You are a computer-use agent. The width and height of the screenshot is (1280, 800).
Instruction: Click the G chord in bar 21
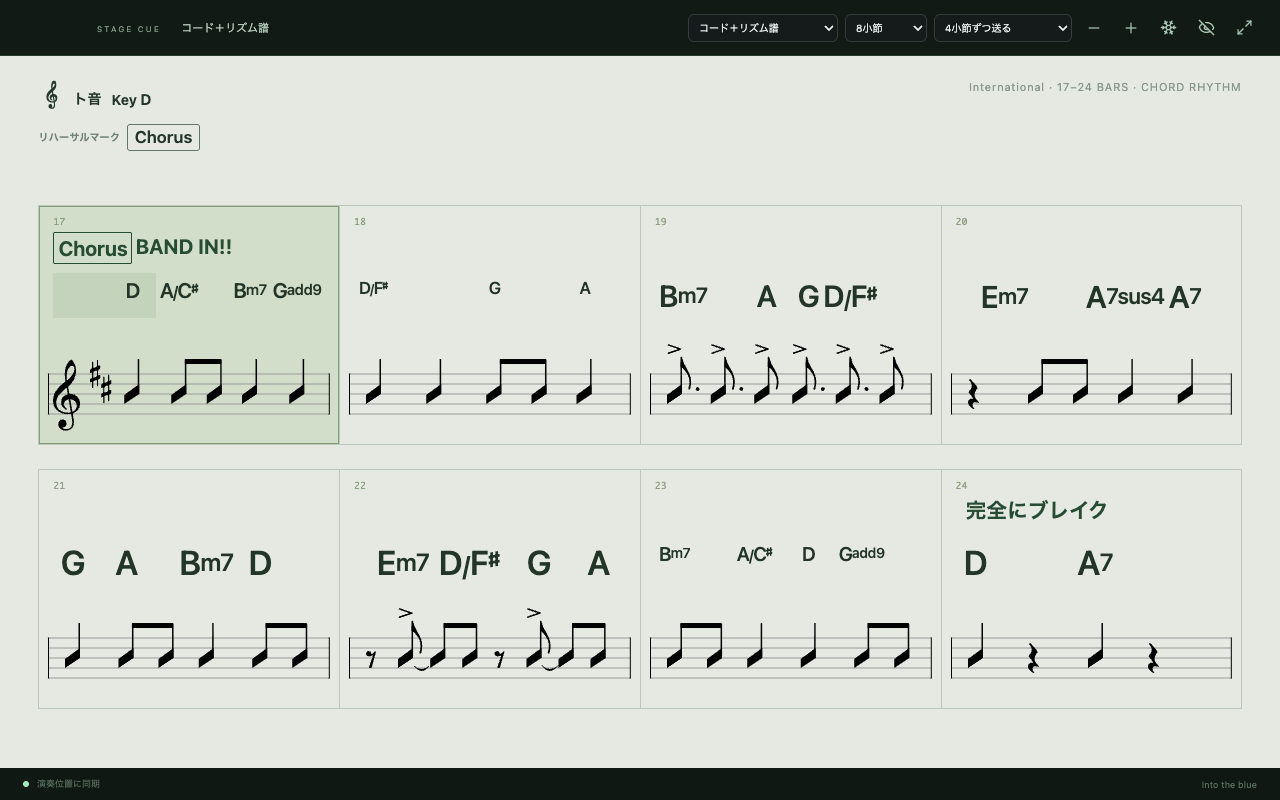pyautogui.click(x=73, y=563)
